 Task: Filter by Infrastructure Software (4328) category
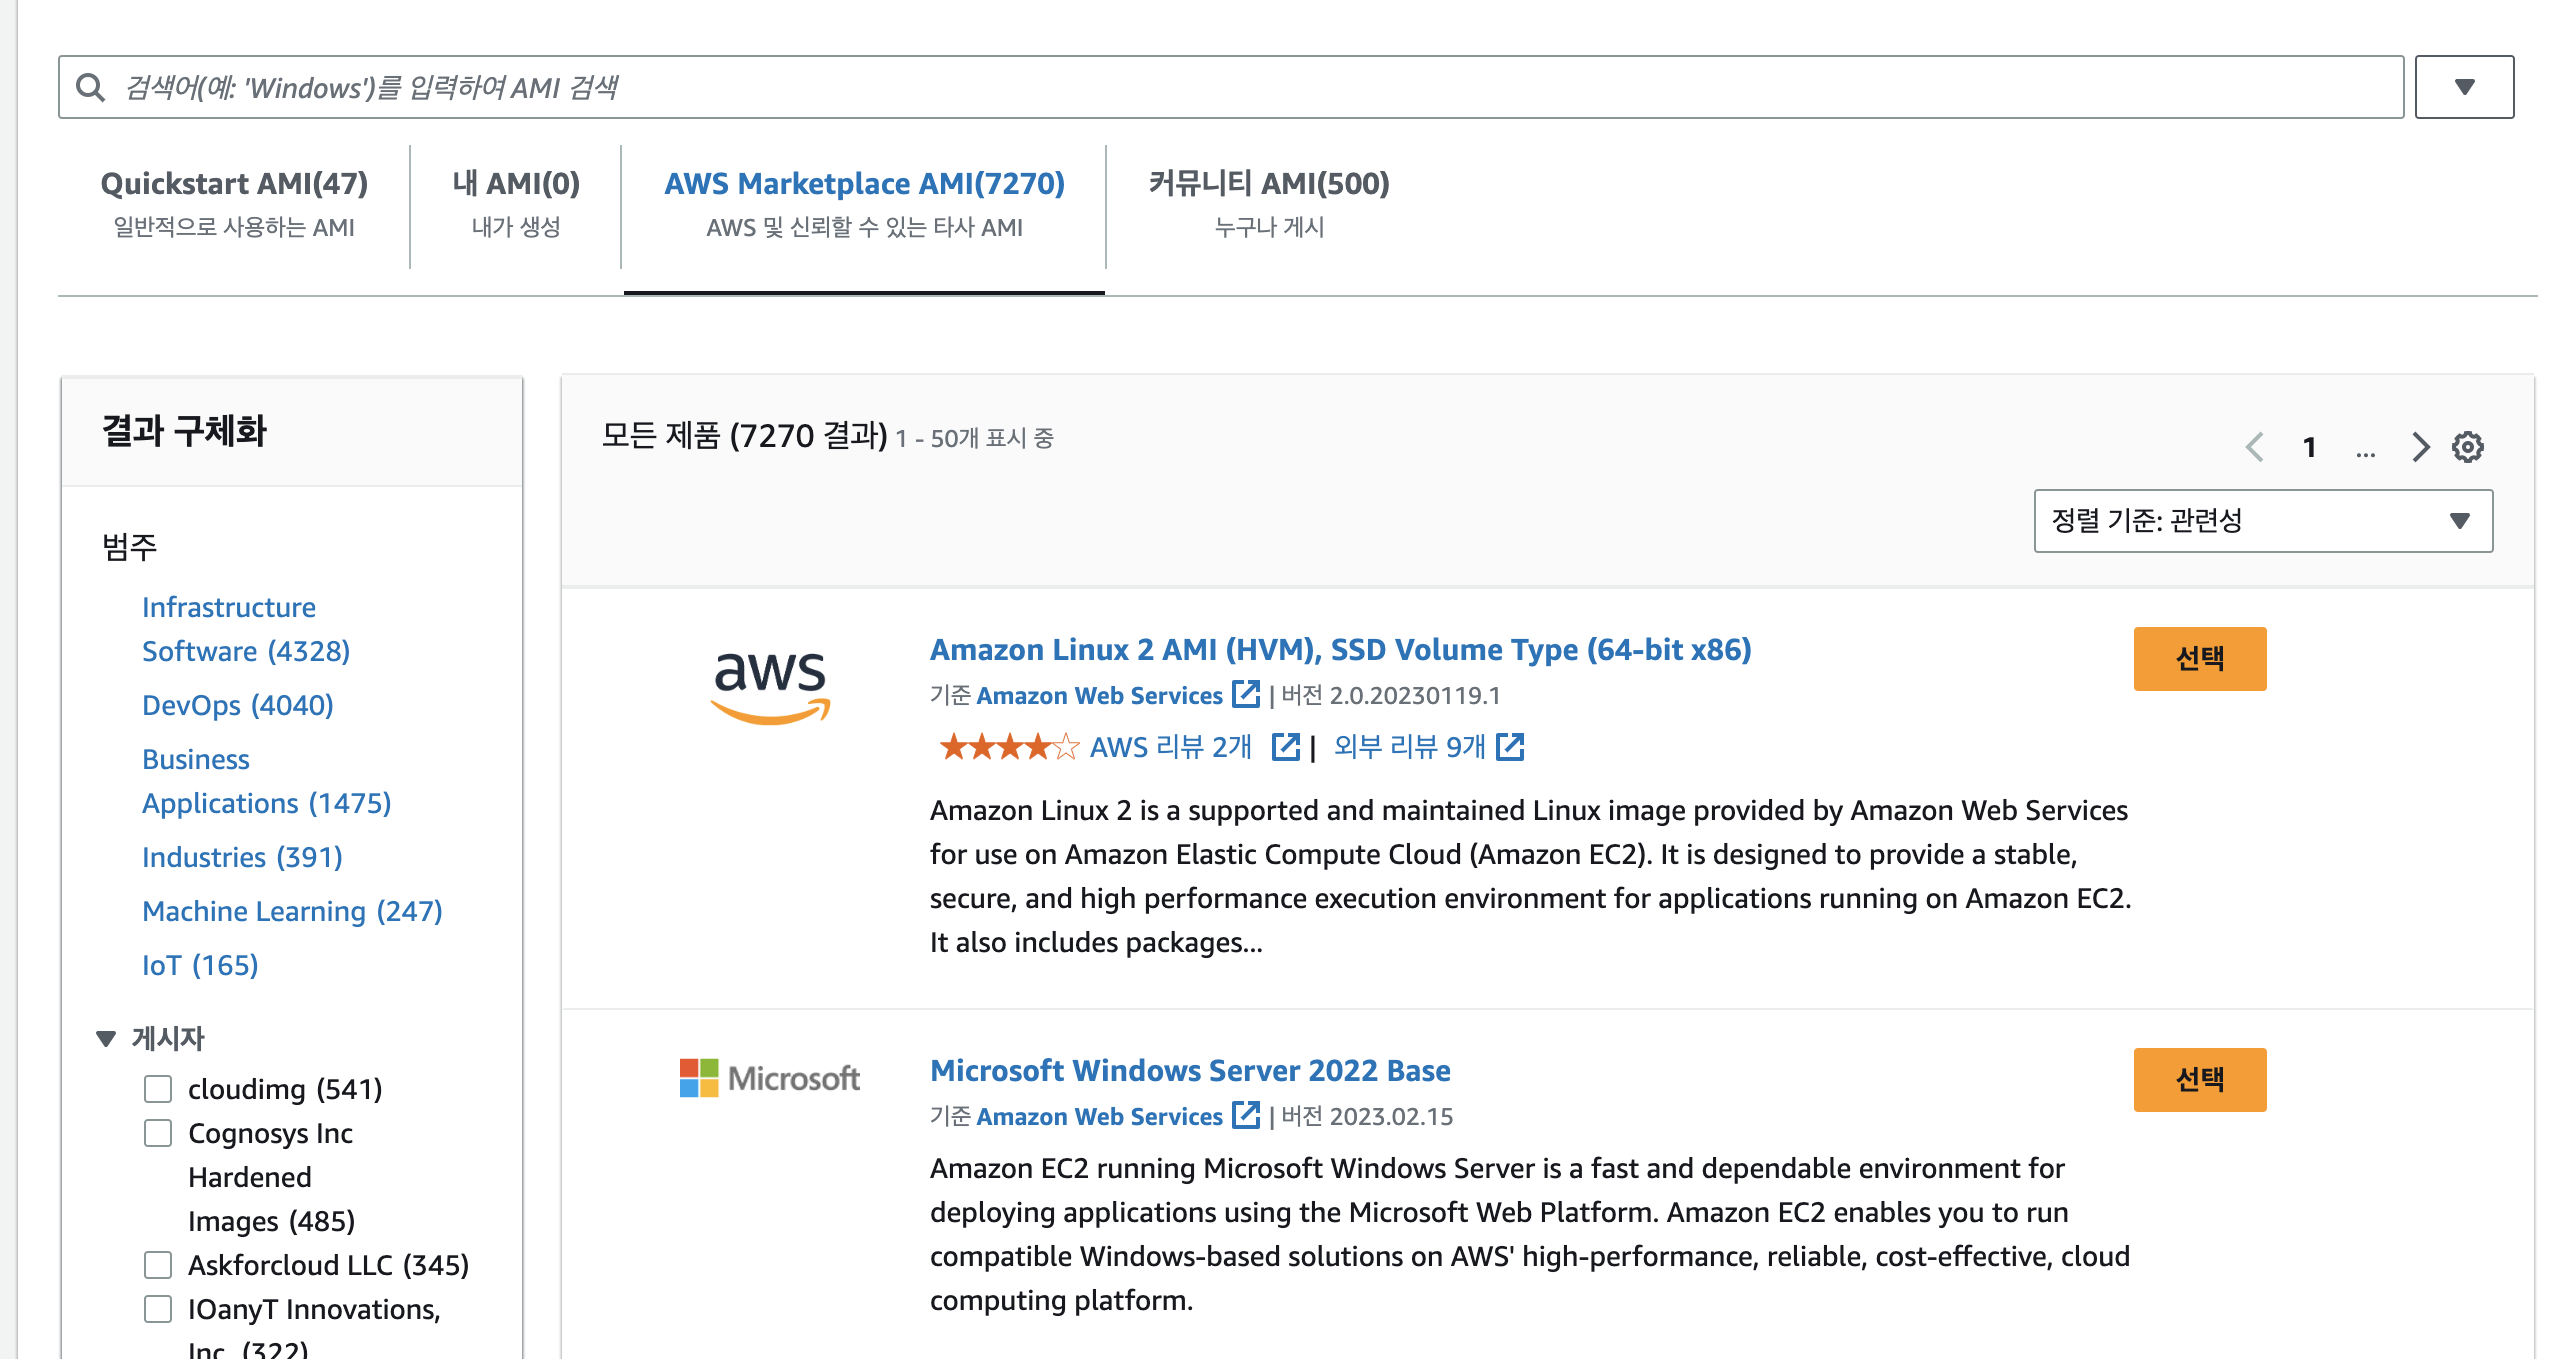246,629
